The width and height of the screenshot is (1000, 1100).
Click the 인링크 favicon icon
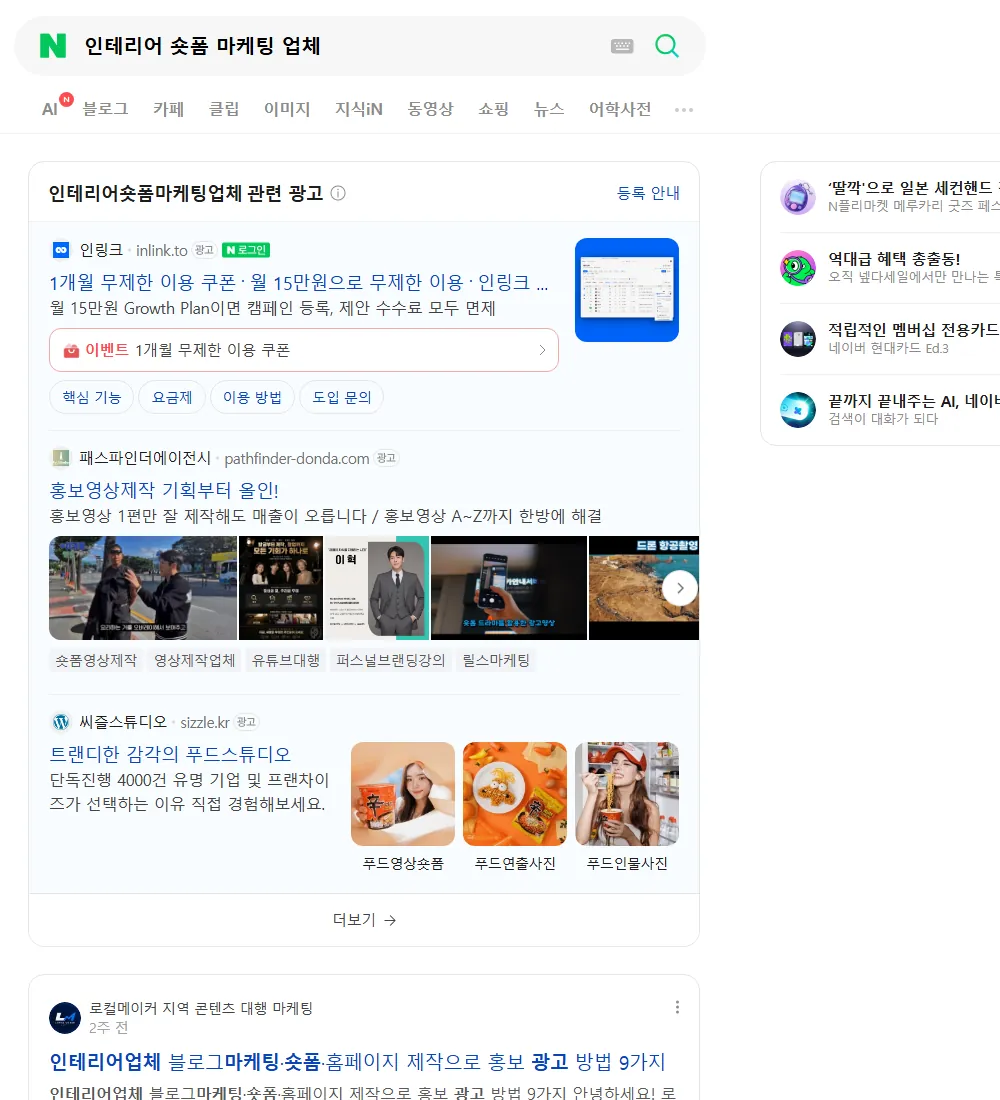click(x=61, y=250)
